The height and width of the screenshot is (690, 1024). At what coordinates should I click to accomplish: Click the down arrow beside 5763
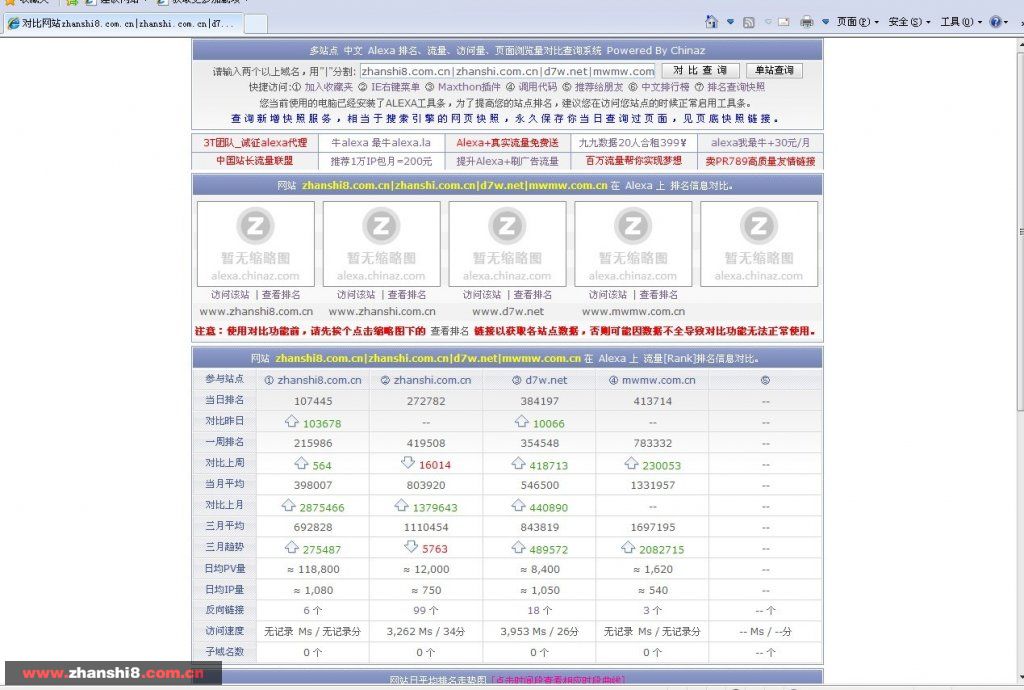click(x=411, y=546)
